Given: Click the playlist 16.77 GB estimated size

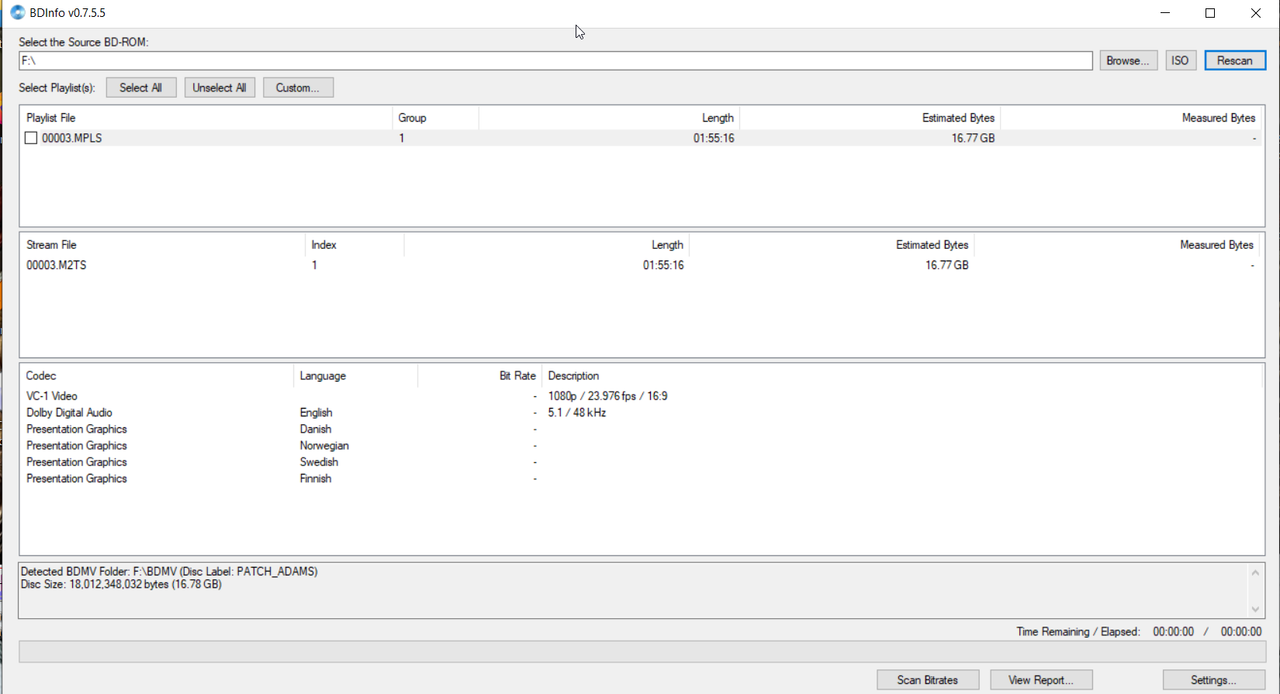Looking at the screenshot, I should click(973, 138).
